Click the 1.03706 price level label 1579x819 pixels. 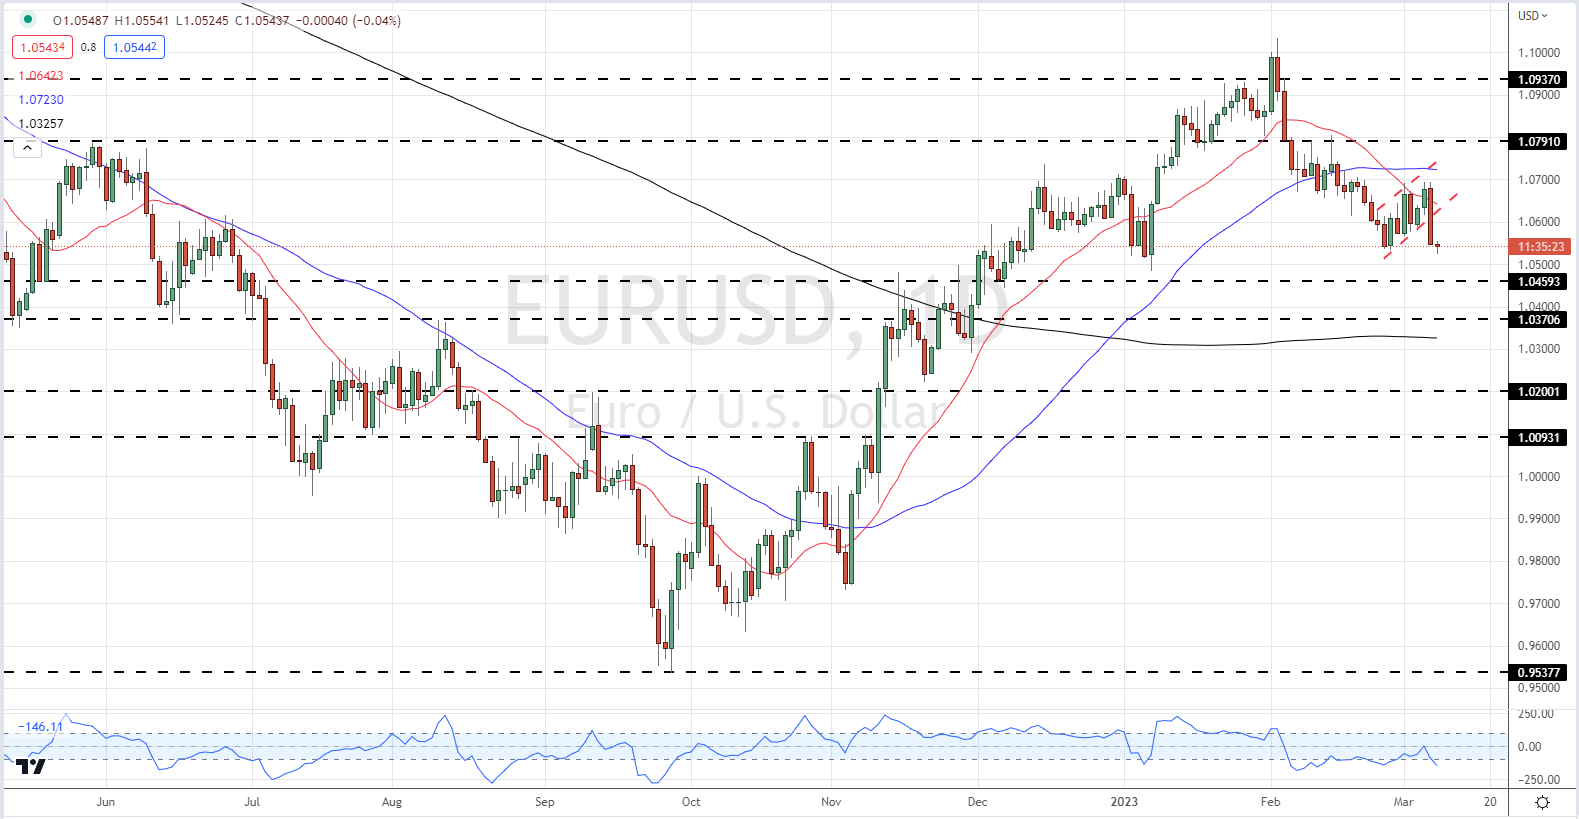[x=1539, y=320]
